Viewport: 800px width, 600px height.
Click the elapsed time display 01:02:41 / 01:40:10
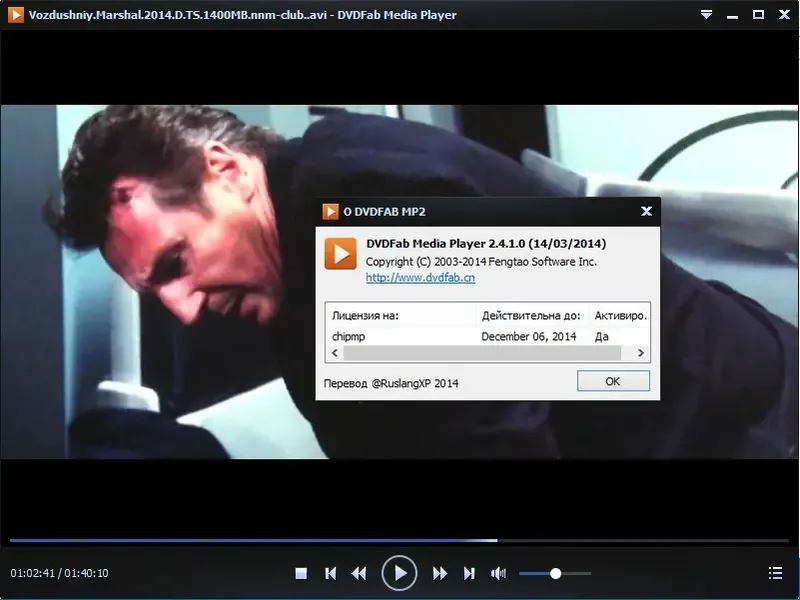tap(59, 573)
